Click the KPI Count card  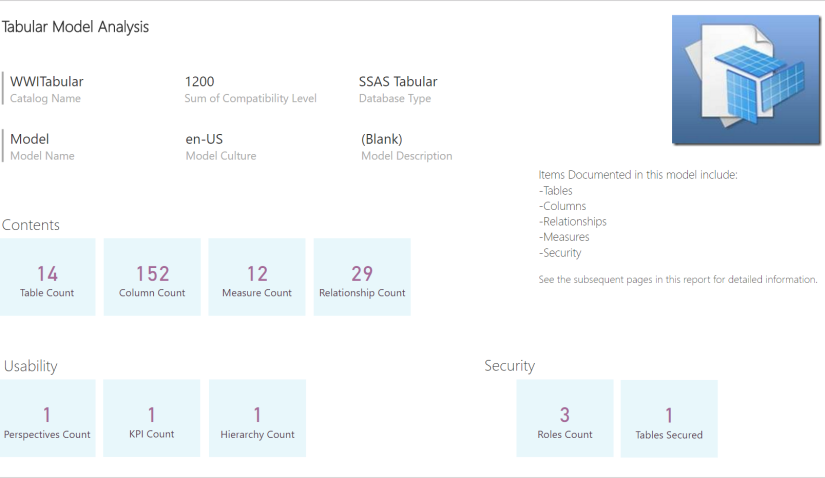click(152, 418)
